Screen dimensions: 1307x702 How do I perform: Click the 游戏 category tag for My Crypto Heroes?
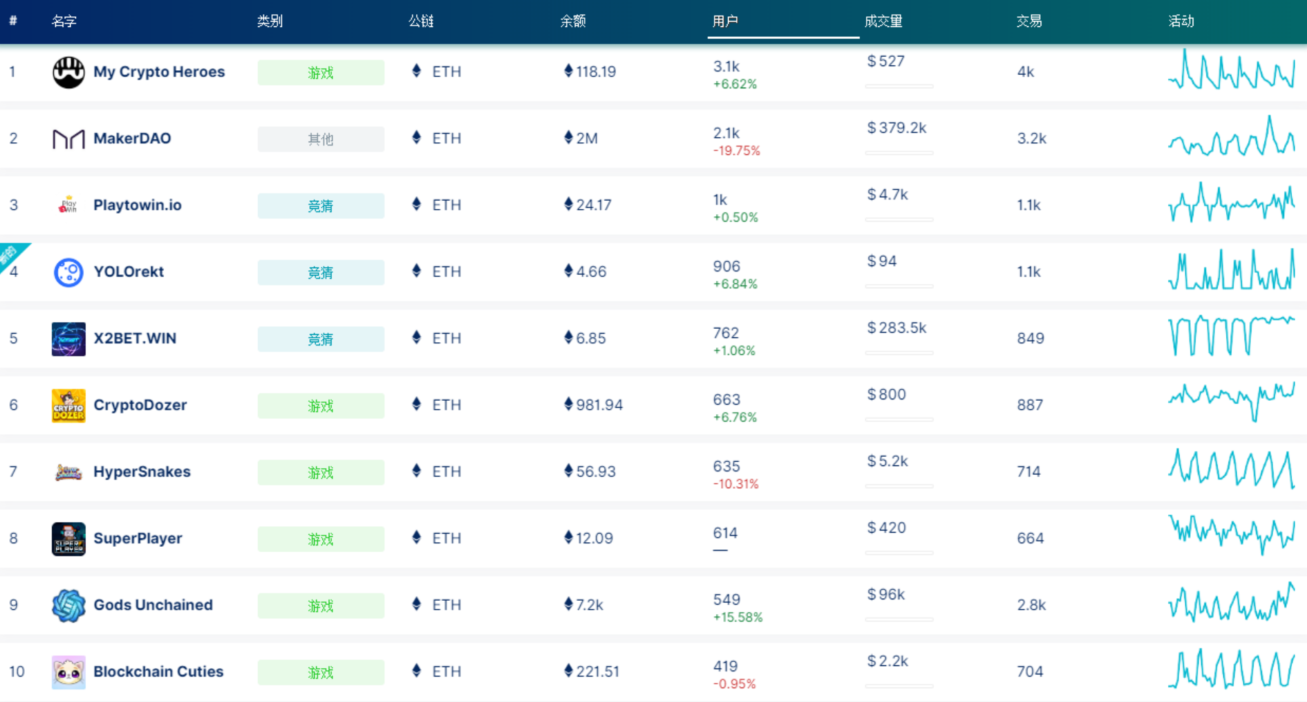click(x=321, y=72)
